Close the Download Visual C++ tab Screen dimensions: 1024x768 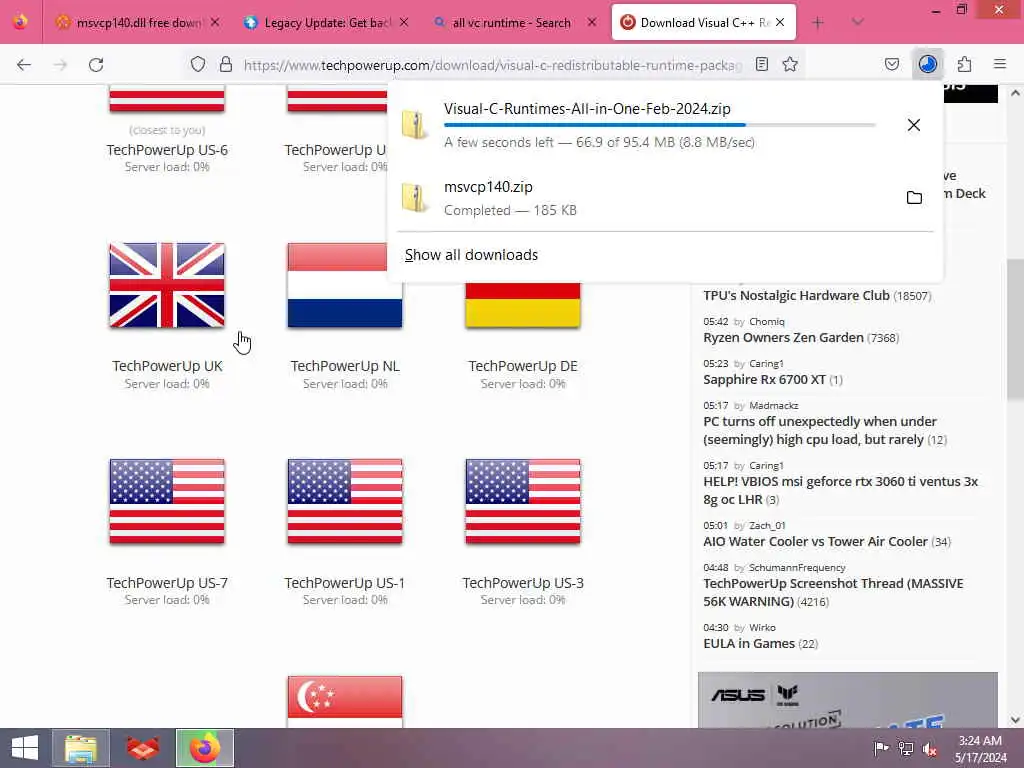pyautogui.click(x=780, y=23)
